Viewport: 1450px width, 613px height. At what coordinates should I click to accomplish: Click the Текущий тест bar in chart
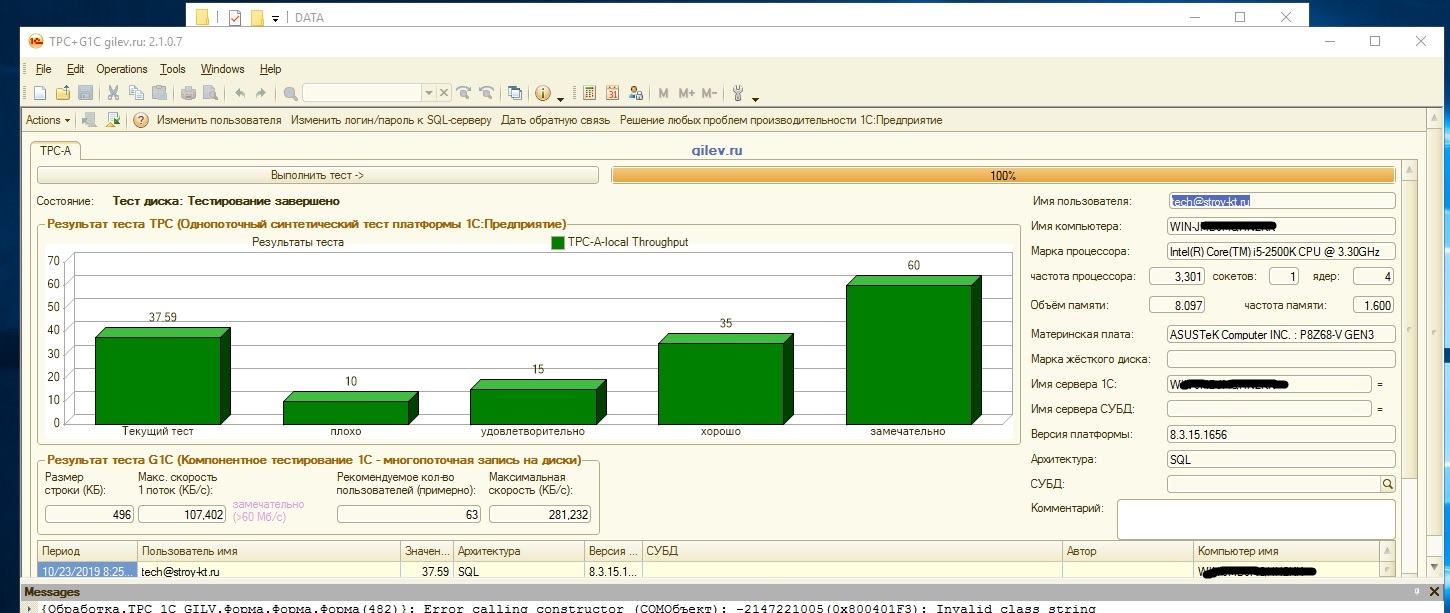click(163, 378)
